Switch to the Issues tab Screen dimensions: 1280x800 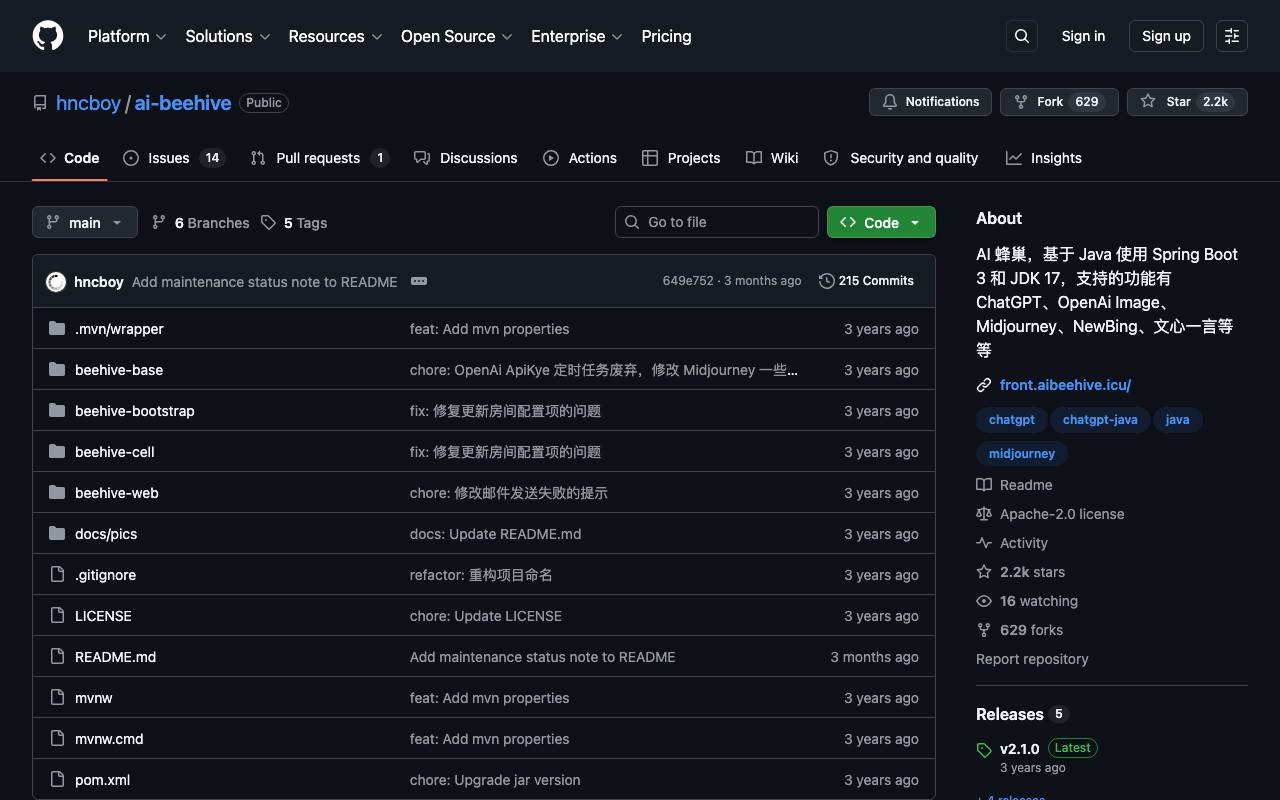pyautogui.click(x=174, y=158)
